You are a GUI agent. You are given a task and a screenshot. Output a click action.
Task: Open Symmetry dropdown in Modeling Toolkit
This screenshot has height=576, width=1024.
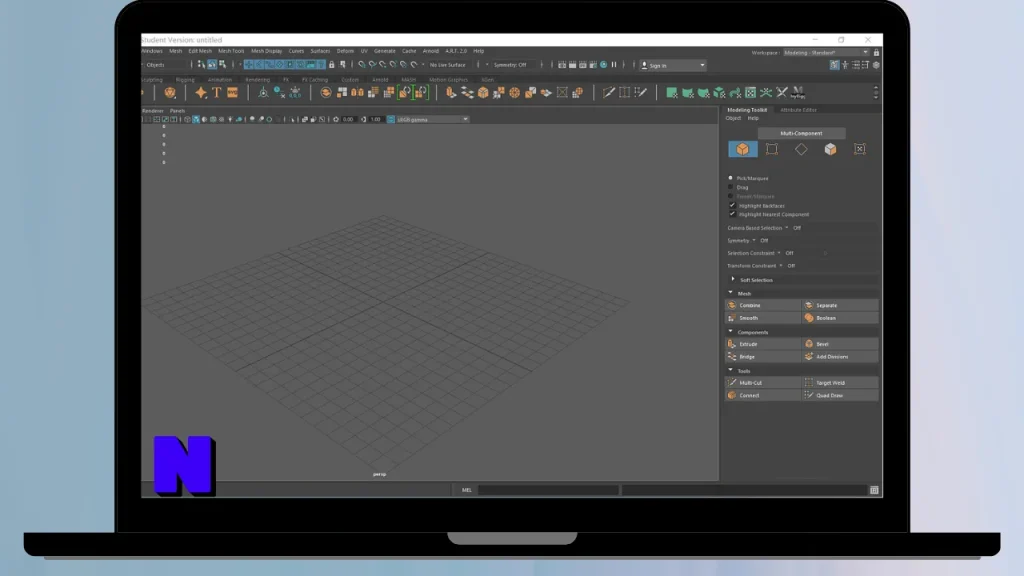click(x=754, y=240)
